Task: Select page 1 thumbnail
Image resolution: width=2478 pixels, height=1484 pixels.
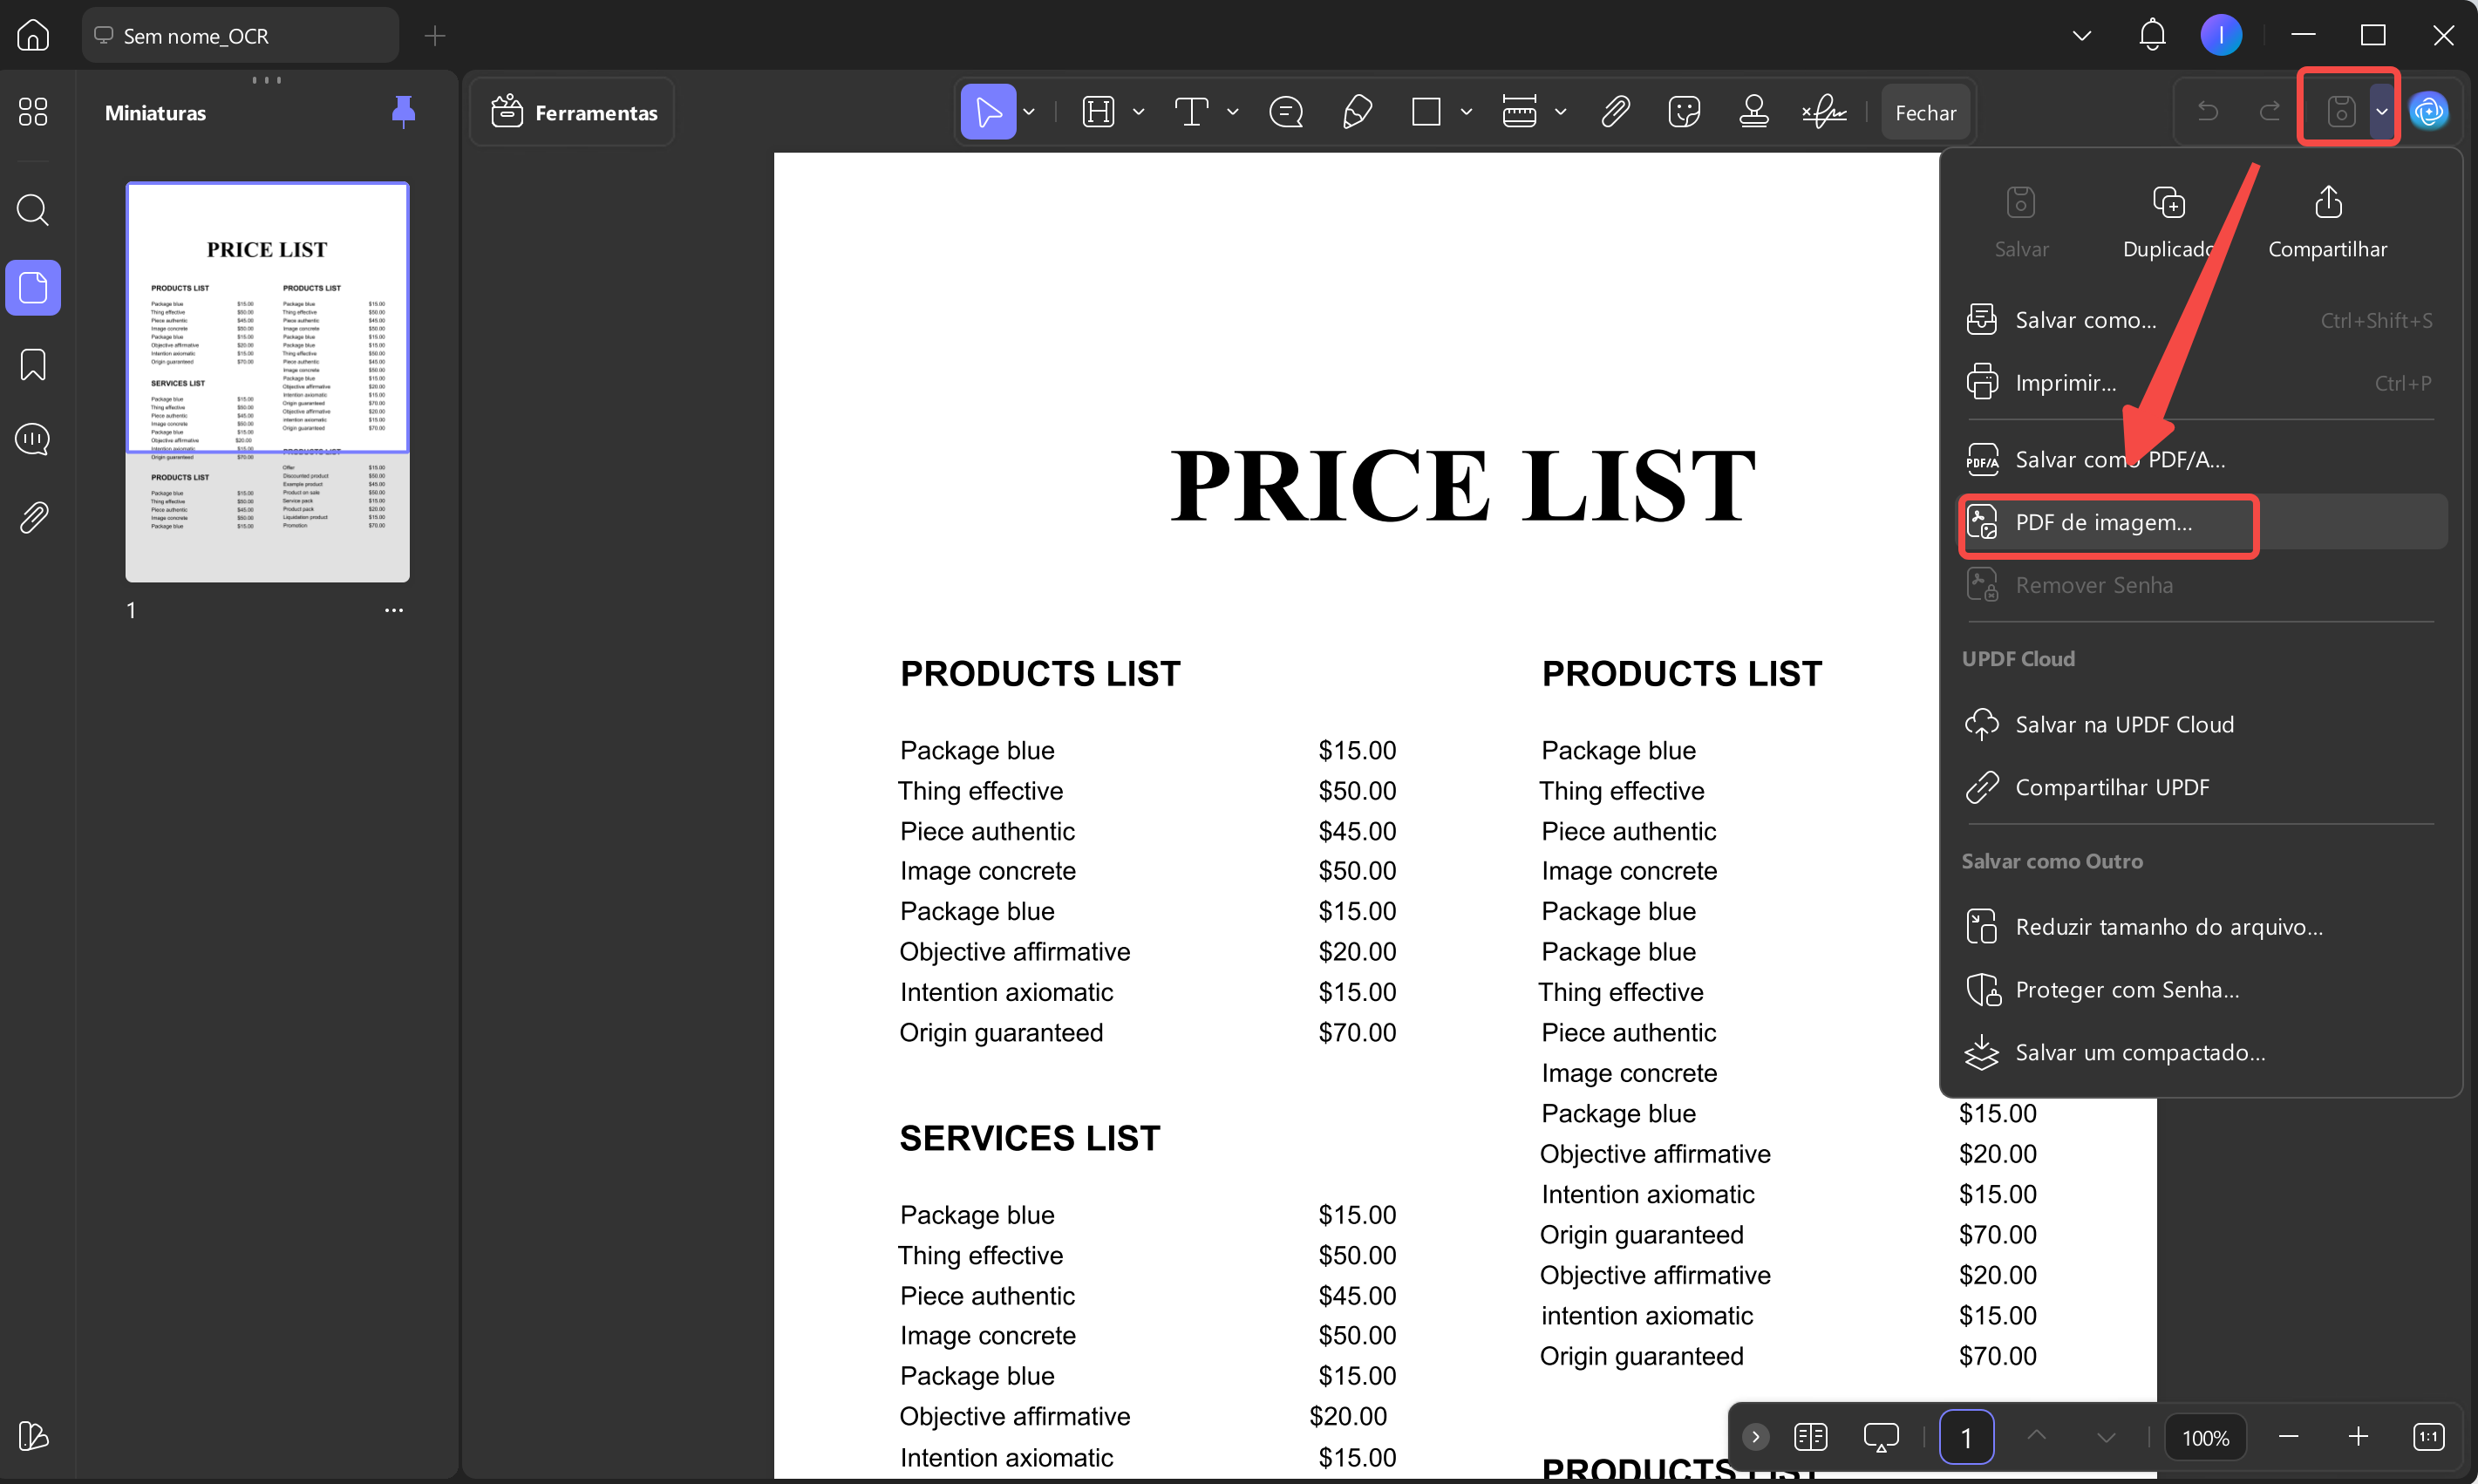Action: (267, 382)
